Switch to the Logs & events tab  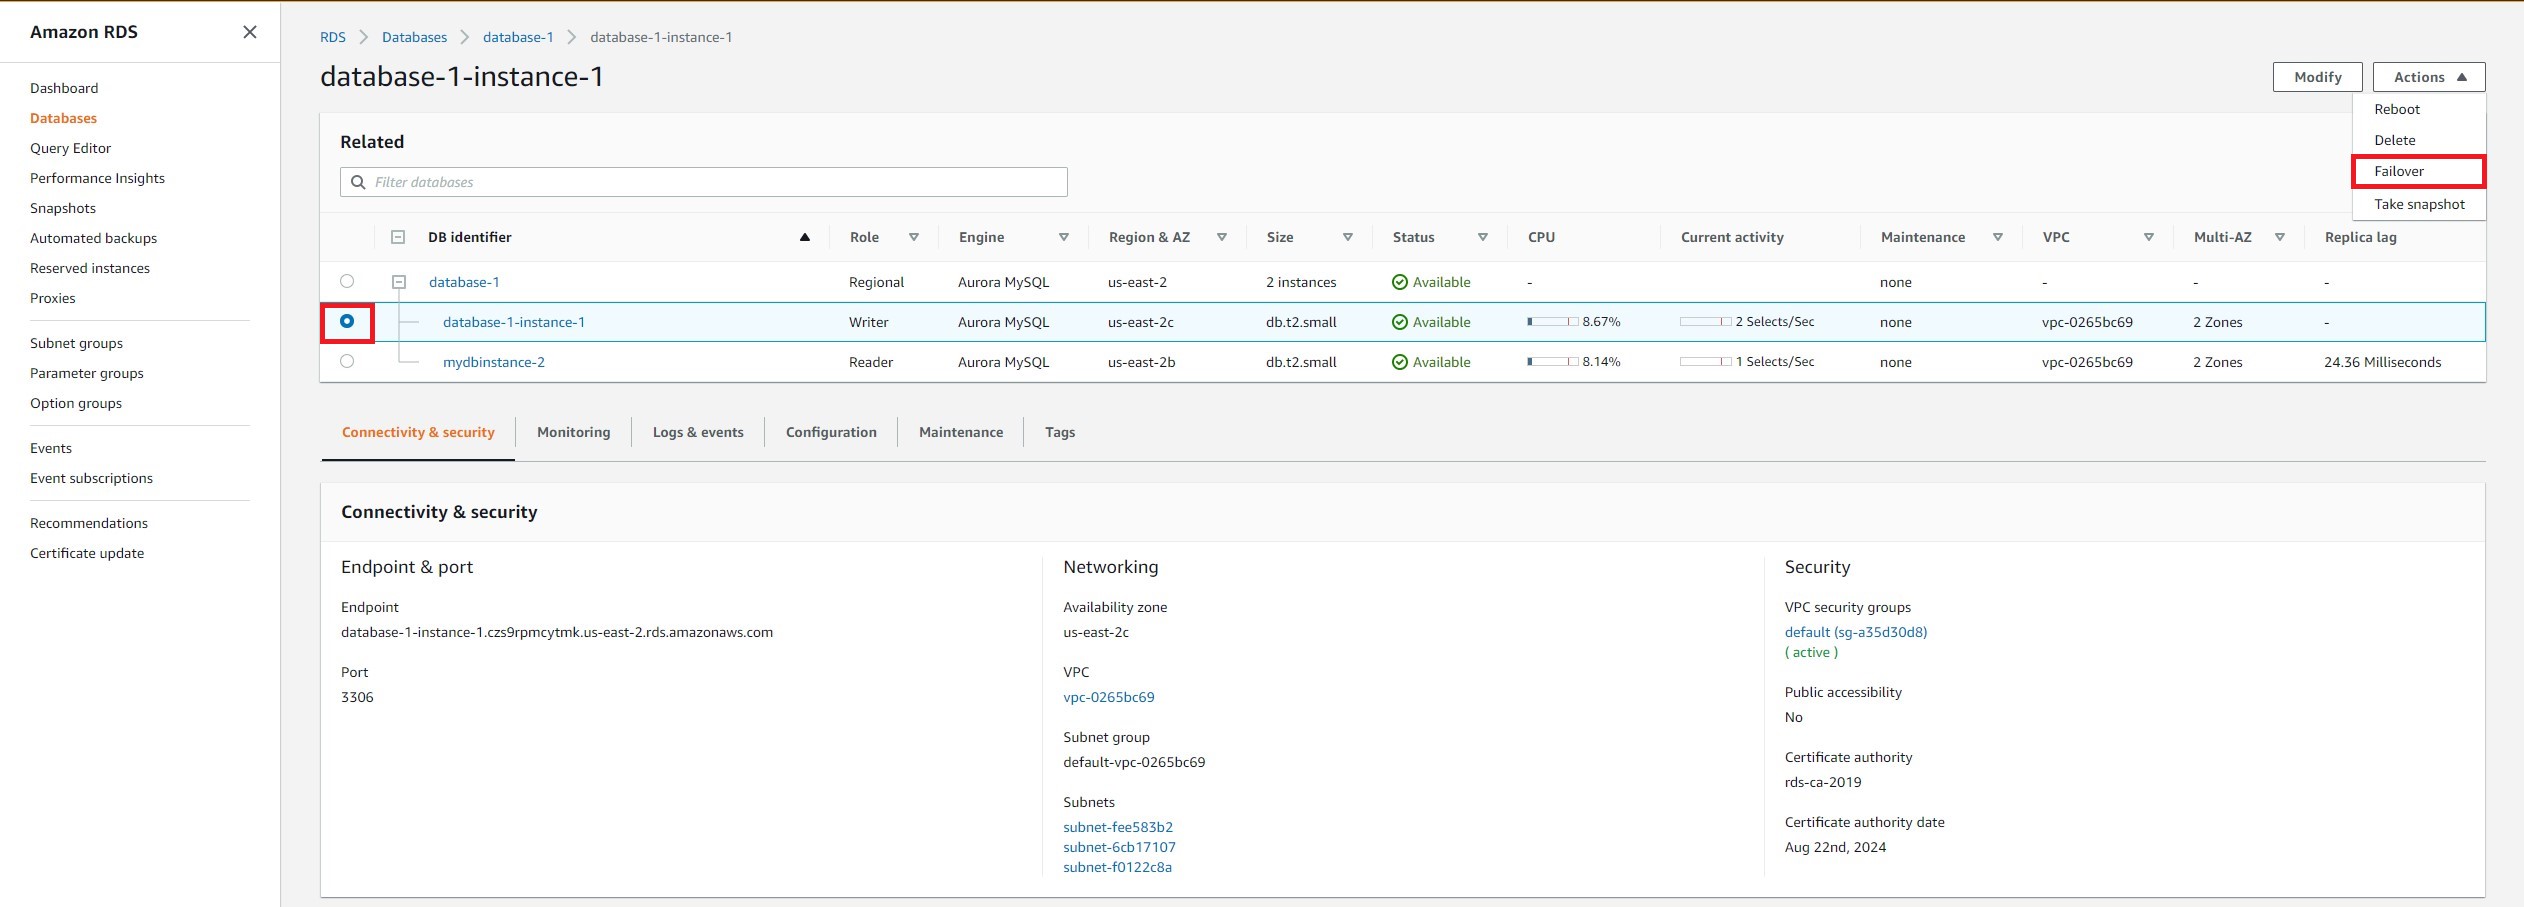[x=698, y=432]
